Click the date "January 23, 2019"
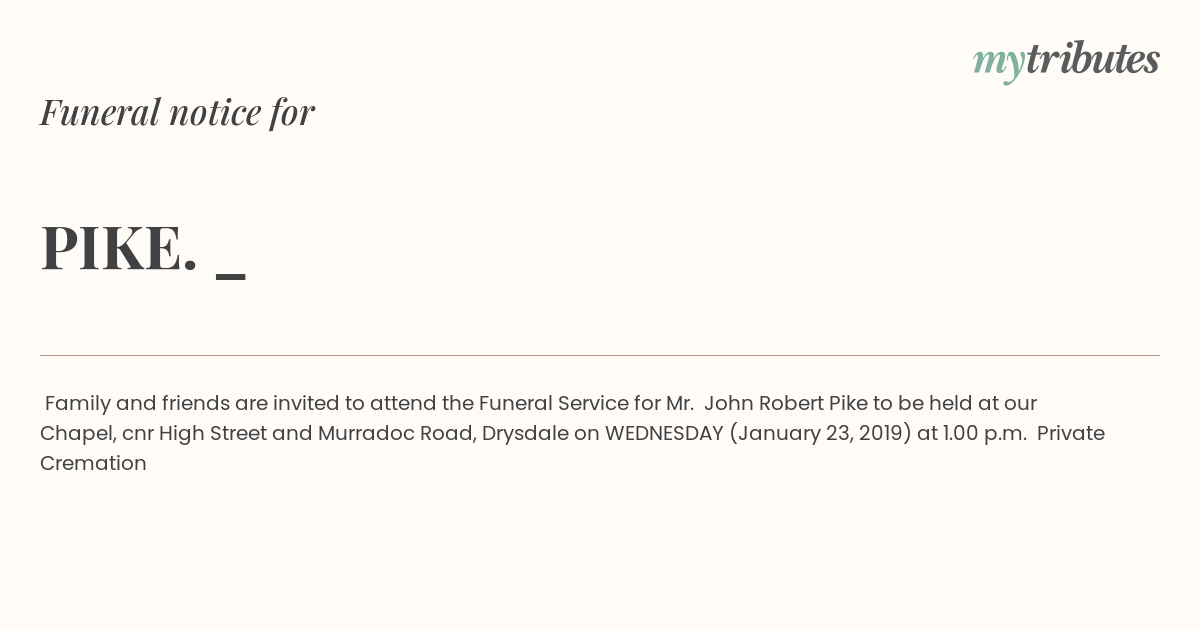This screenshot has width=1200, height=630. pyautogui.click(x=820, y=433)
